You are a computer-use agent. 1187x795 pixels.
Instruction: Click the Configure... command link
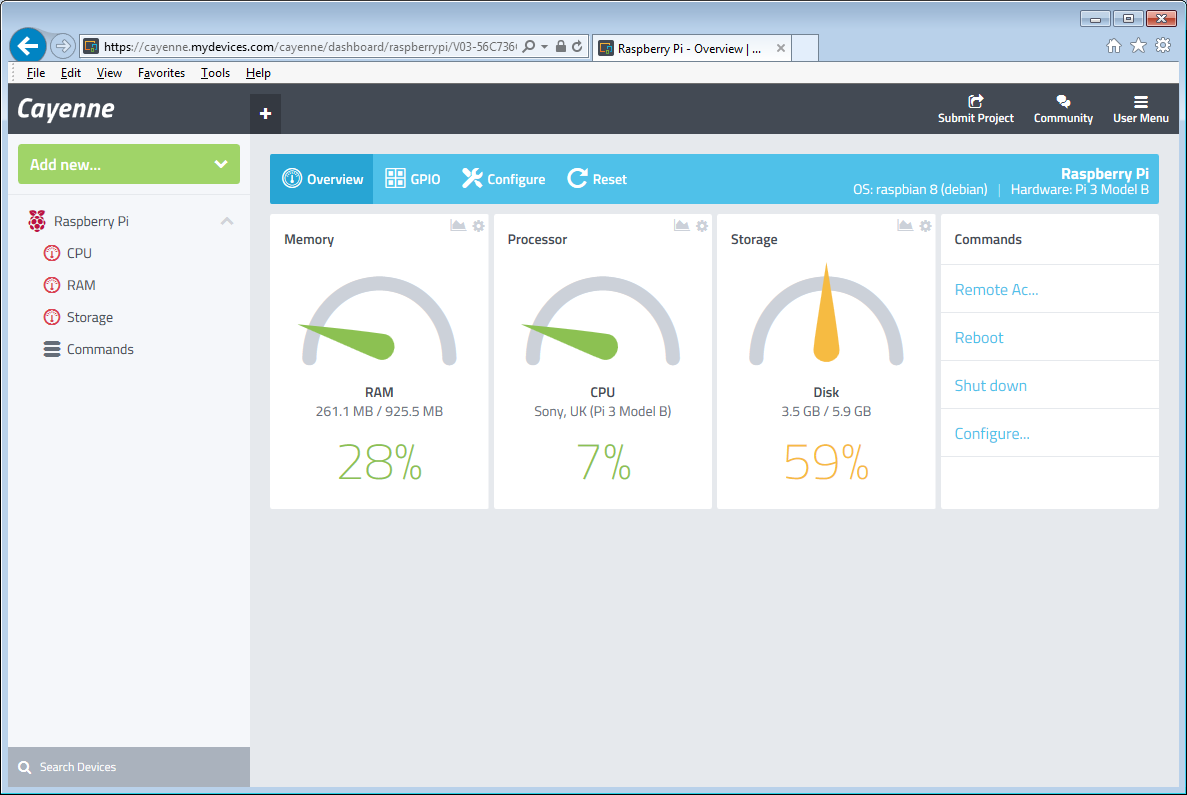992,434
